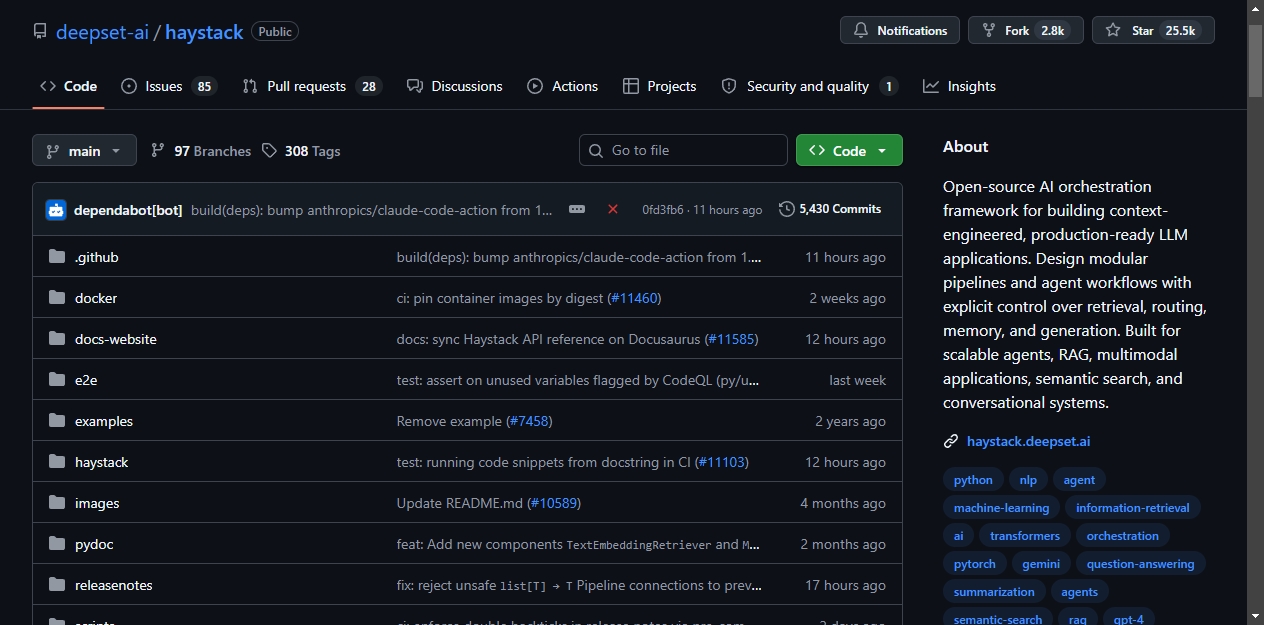Image resolution: width=1264 pixels, height=625 pixels.
Task: Open the Star button with 25.5k count
Action: [1153, 31]
